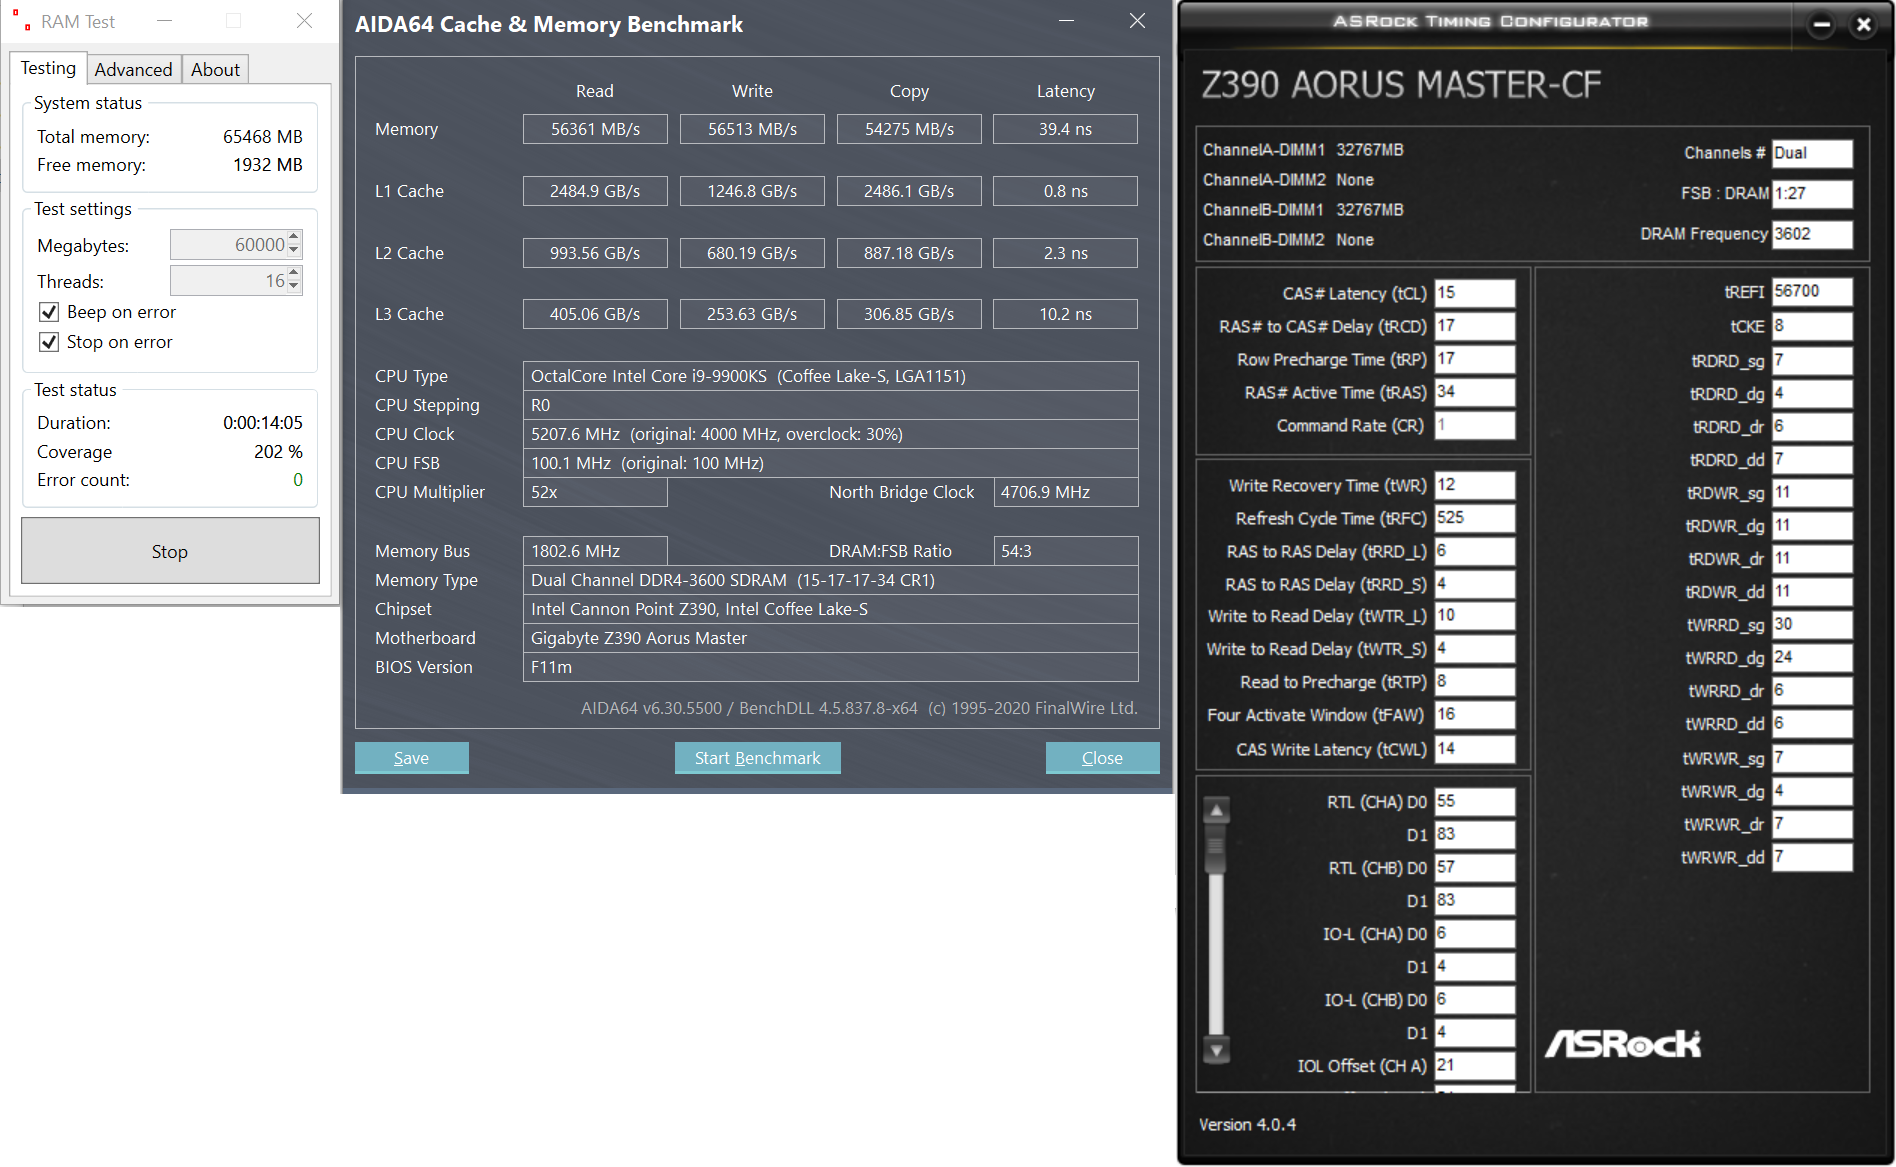This screenshot has height=1167, width=1896.
Task: Minimize the RAM Test window
Action: coord(165,21)
